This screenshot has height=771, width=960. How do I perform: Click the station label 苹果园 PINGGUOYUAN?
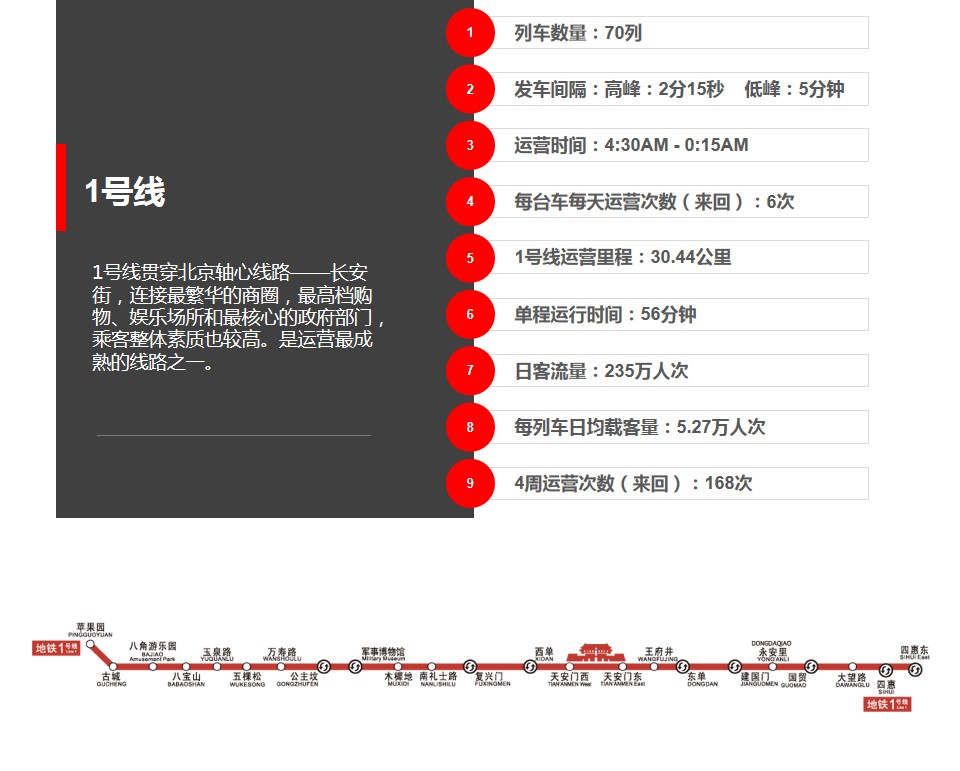click(90, 630)
